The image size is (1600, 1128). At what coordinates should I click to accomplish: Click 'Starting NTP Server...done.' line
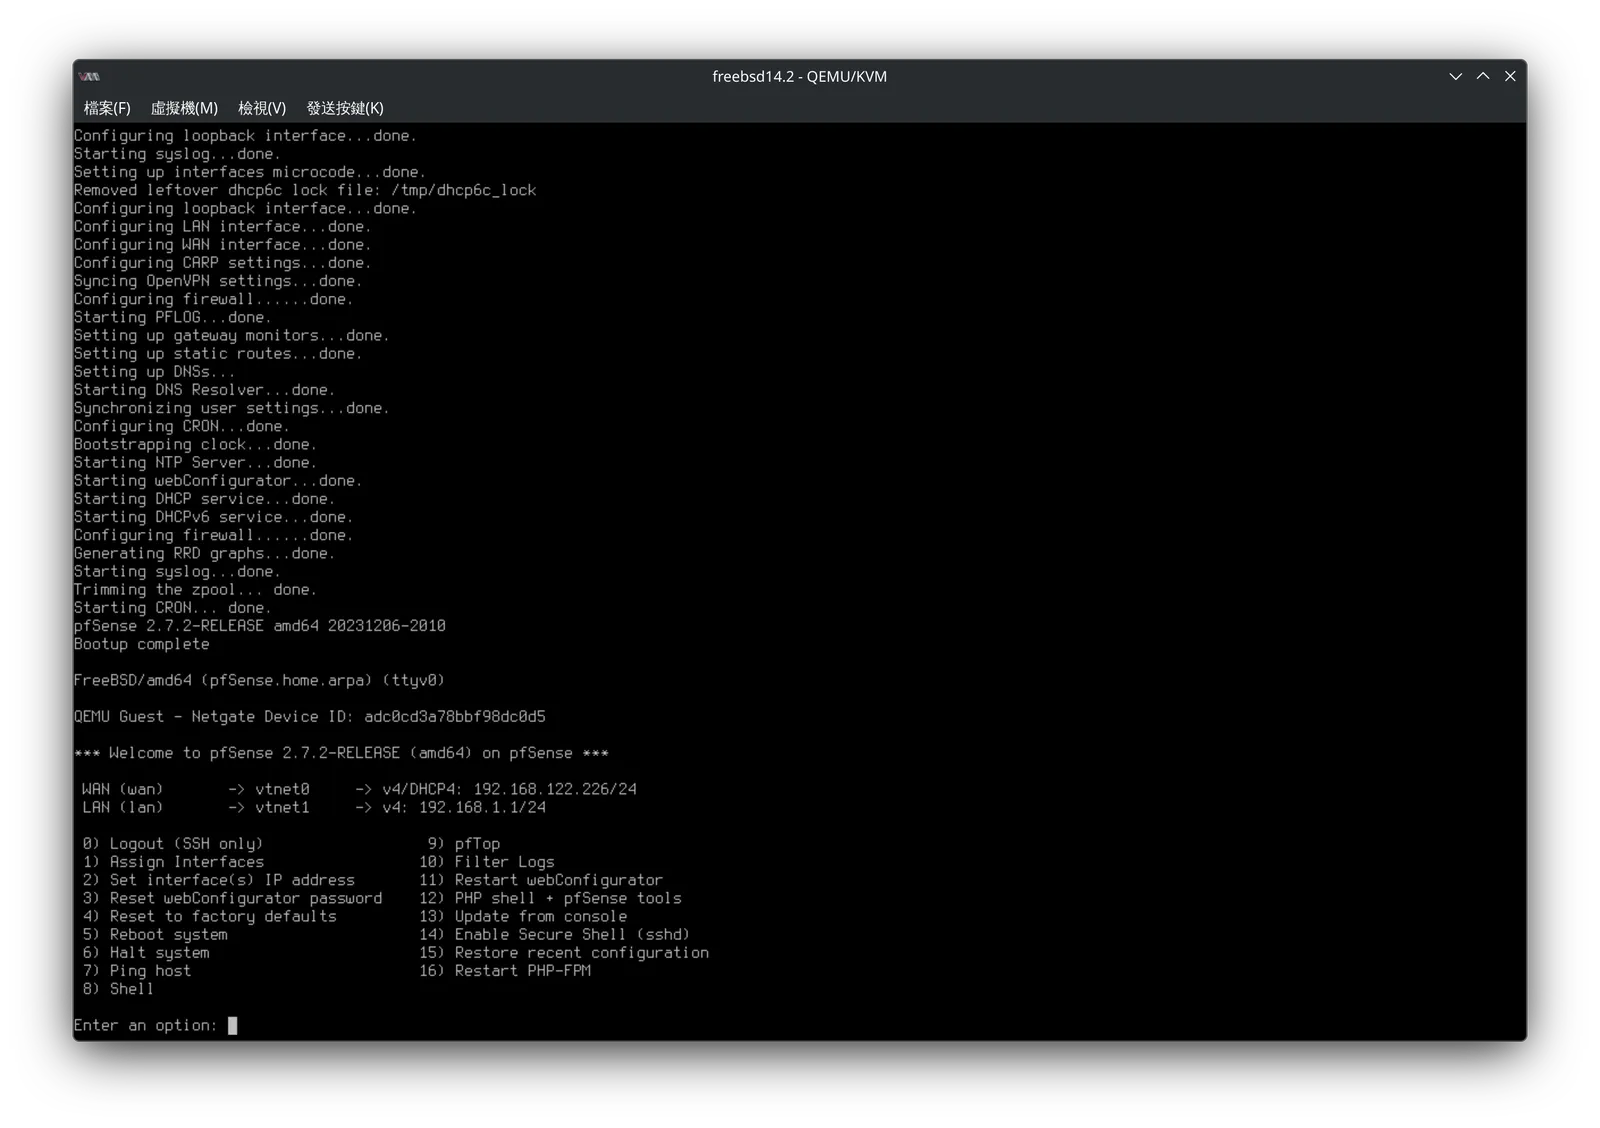[x=195, y=463]
